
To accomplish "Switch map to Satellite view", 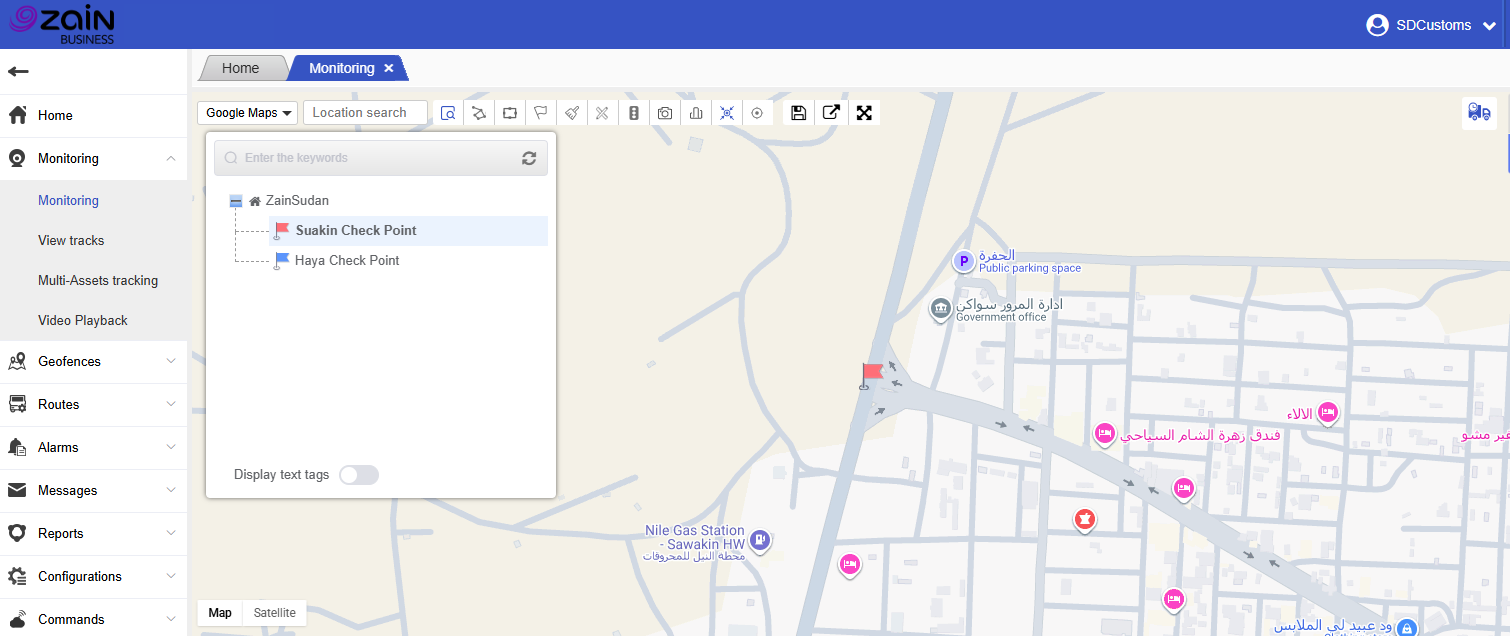I will point(274,613).
